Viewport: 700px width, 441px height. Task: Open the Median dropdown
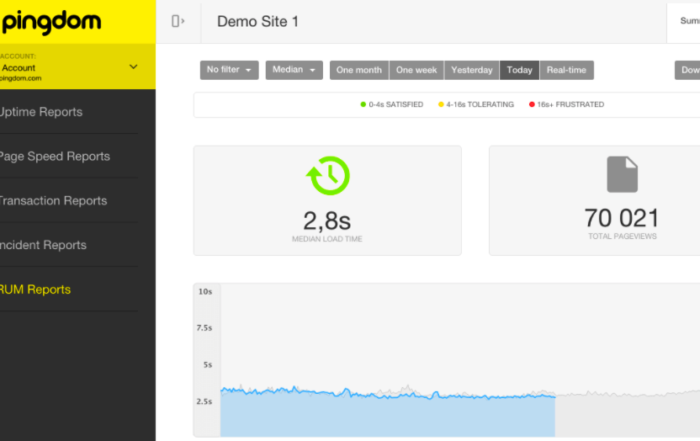click(x=294, y=70)
